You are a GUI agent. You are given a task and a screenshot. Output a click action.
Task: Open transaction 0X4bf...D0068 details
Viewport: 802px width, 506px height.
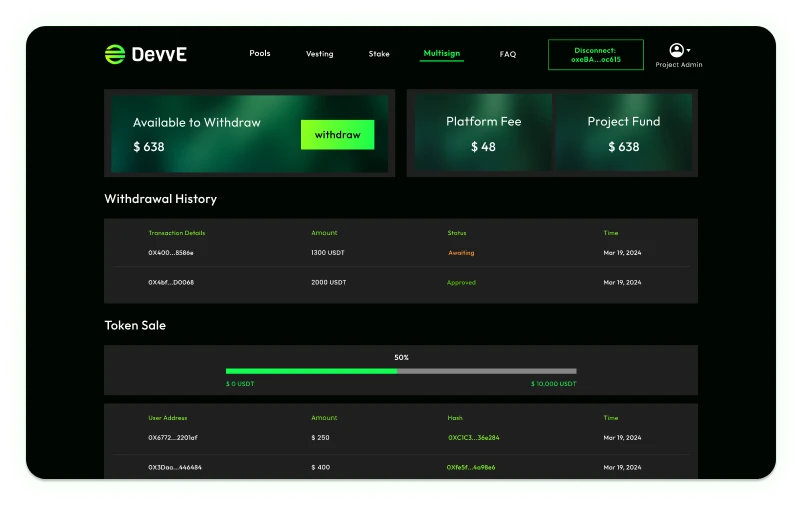tap(171, 283)
